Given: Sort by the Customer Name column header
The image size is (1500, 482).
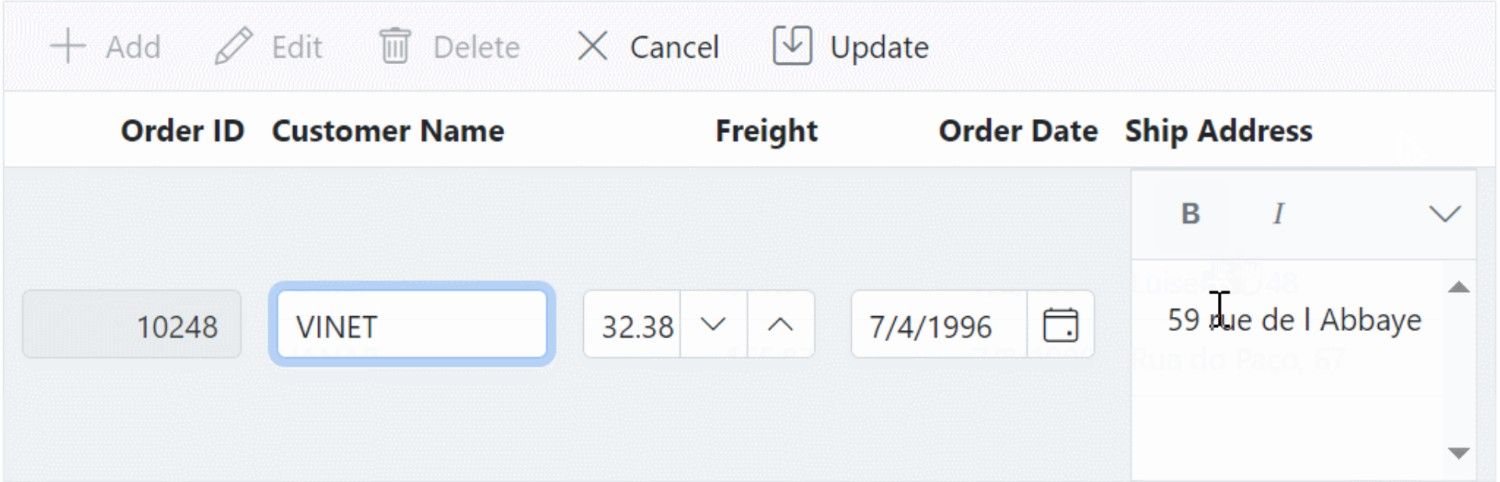Looking at the screenshot, I should pos(388,131).
